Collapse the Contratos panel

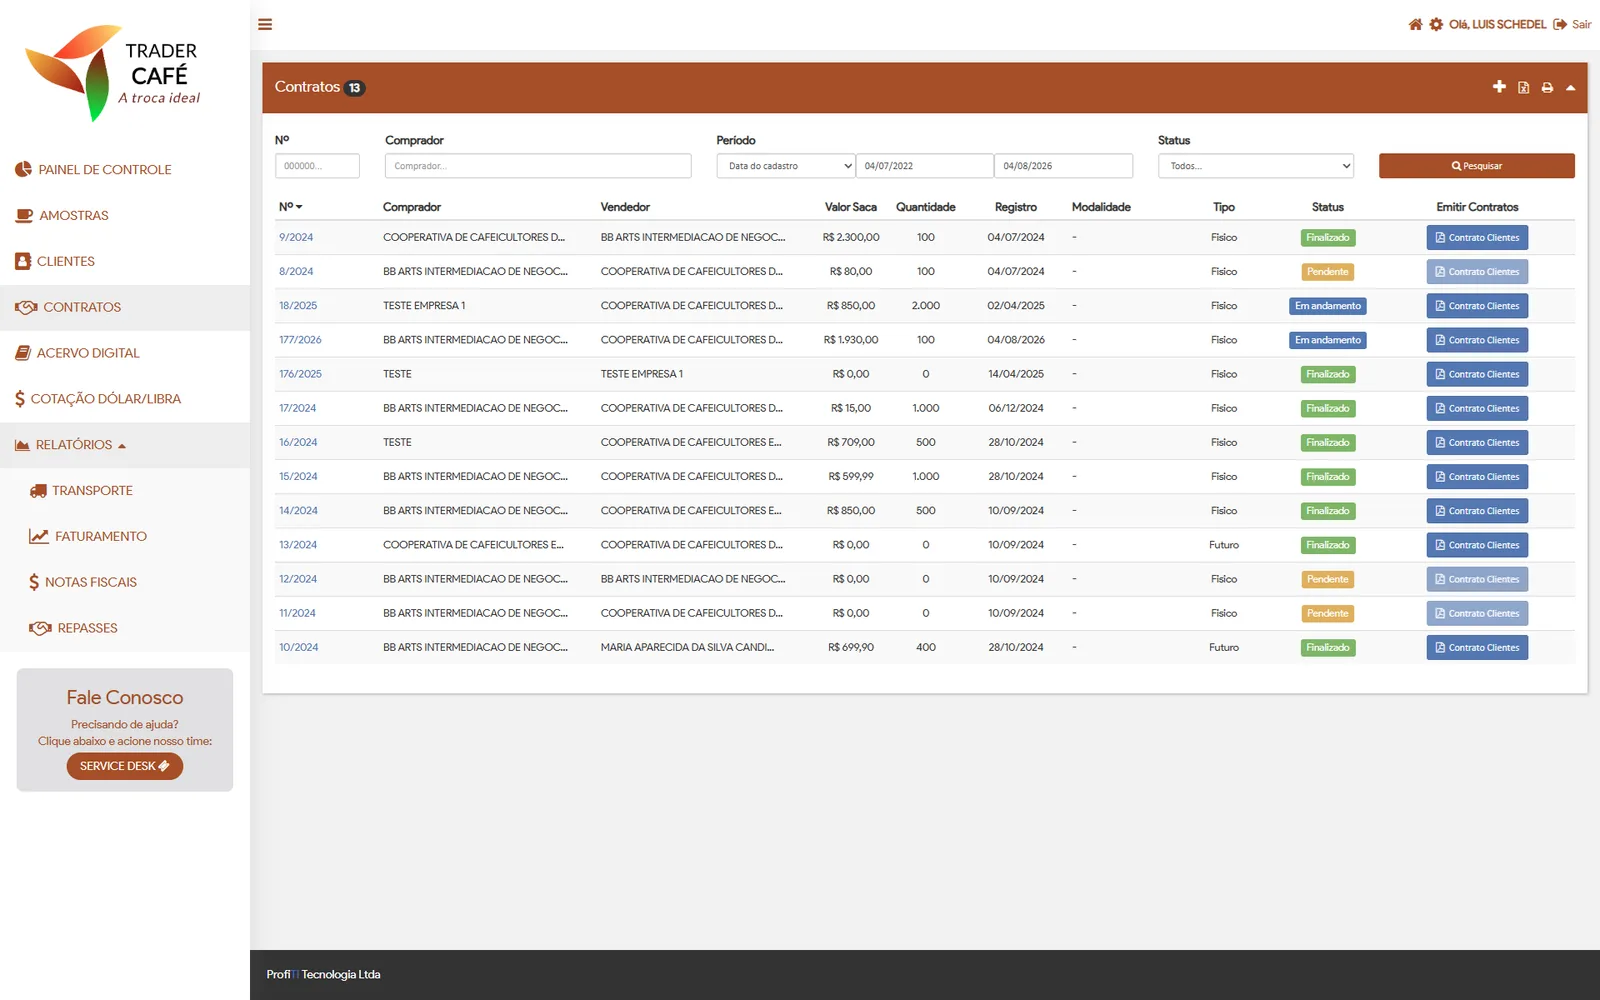(x=1571, y=88)
